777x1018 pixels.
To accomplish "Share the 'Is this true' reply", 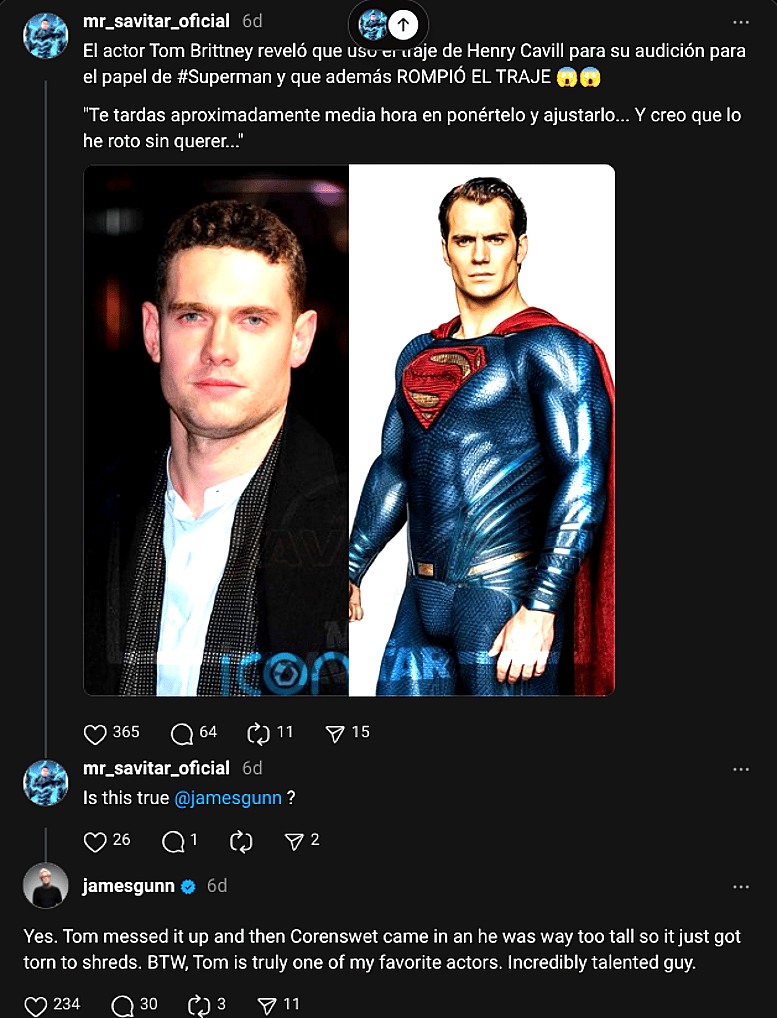I will (294, 842).
